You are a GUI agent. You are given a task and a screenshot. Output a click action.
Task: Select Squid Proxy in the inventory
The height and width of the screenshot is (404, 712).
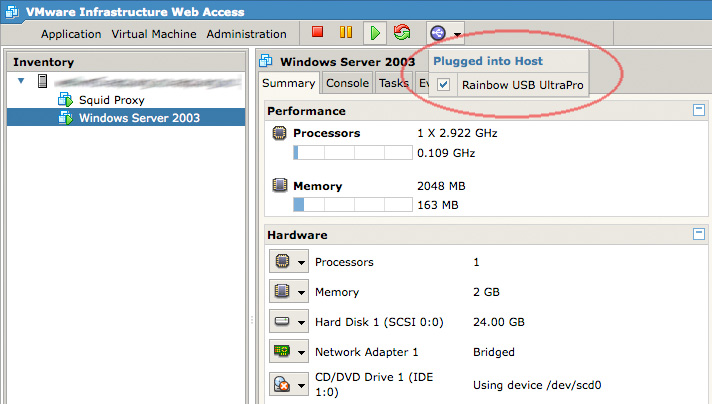coord(112,100)
